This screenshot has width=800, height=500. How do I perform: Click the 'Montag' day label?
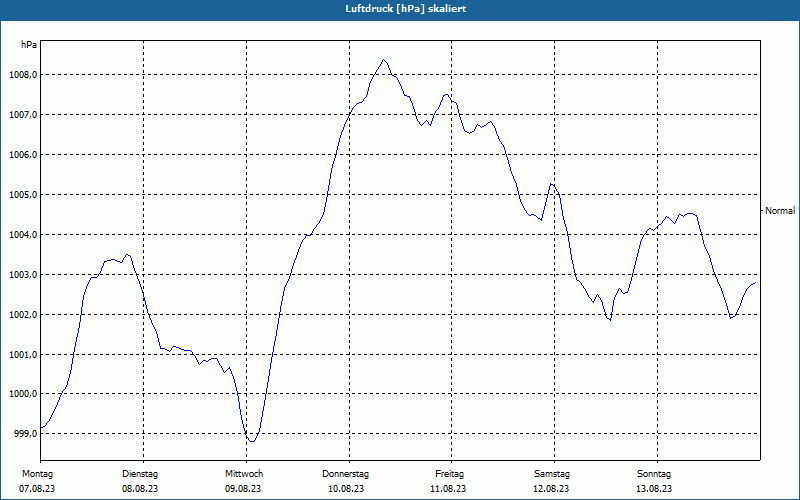pos(37,474)
